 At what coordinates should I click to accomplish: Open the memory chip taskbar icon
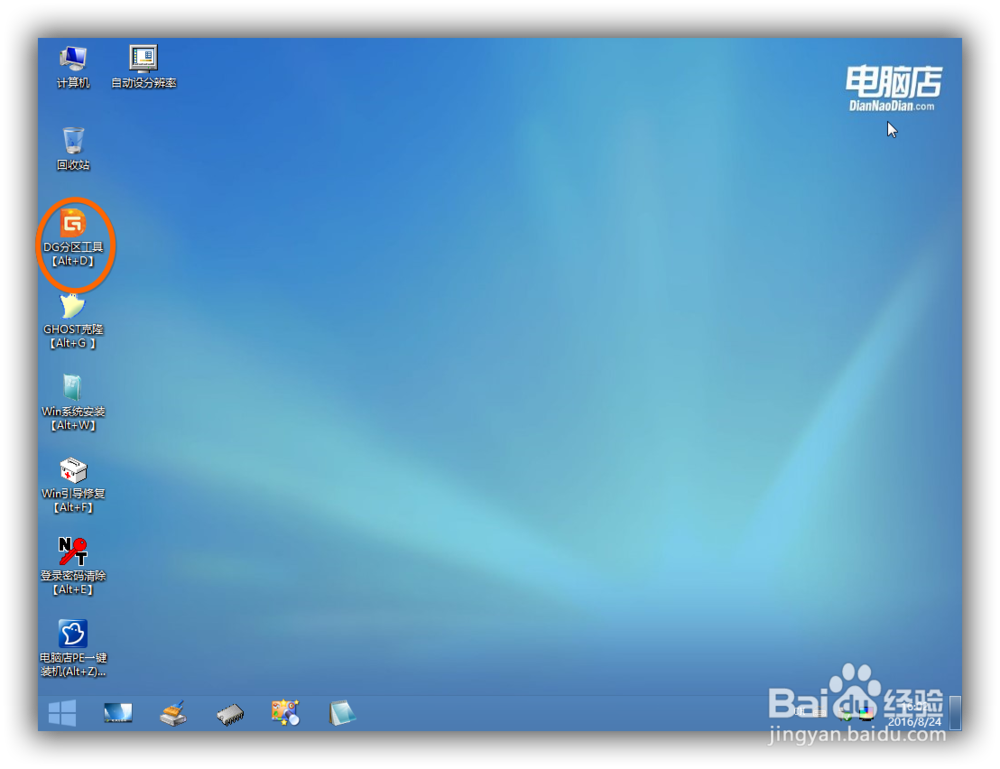(x=230, y=714)
